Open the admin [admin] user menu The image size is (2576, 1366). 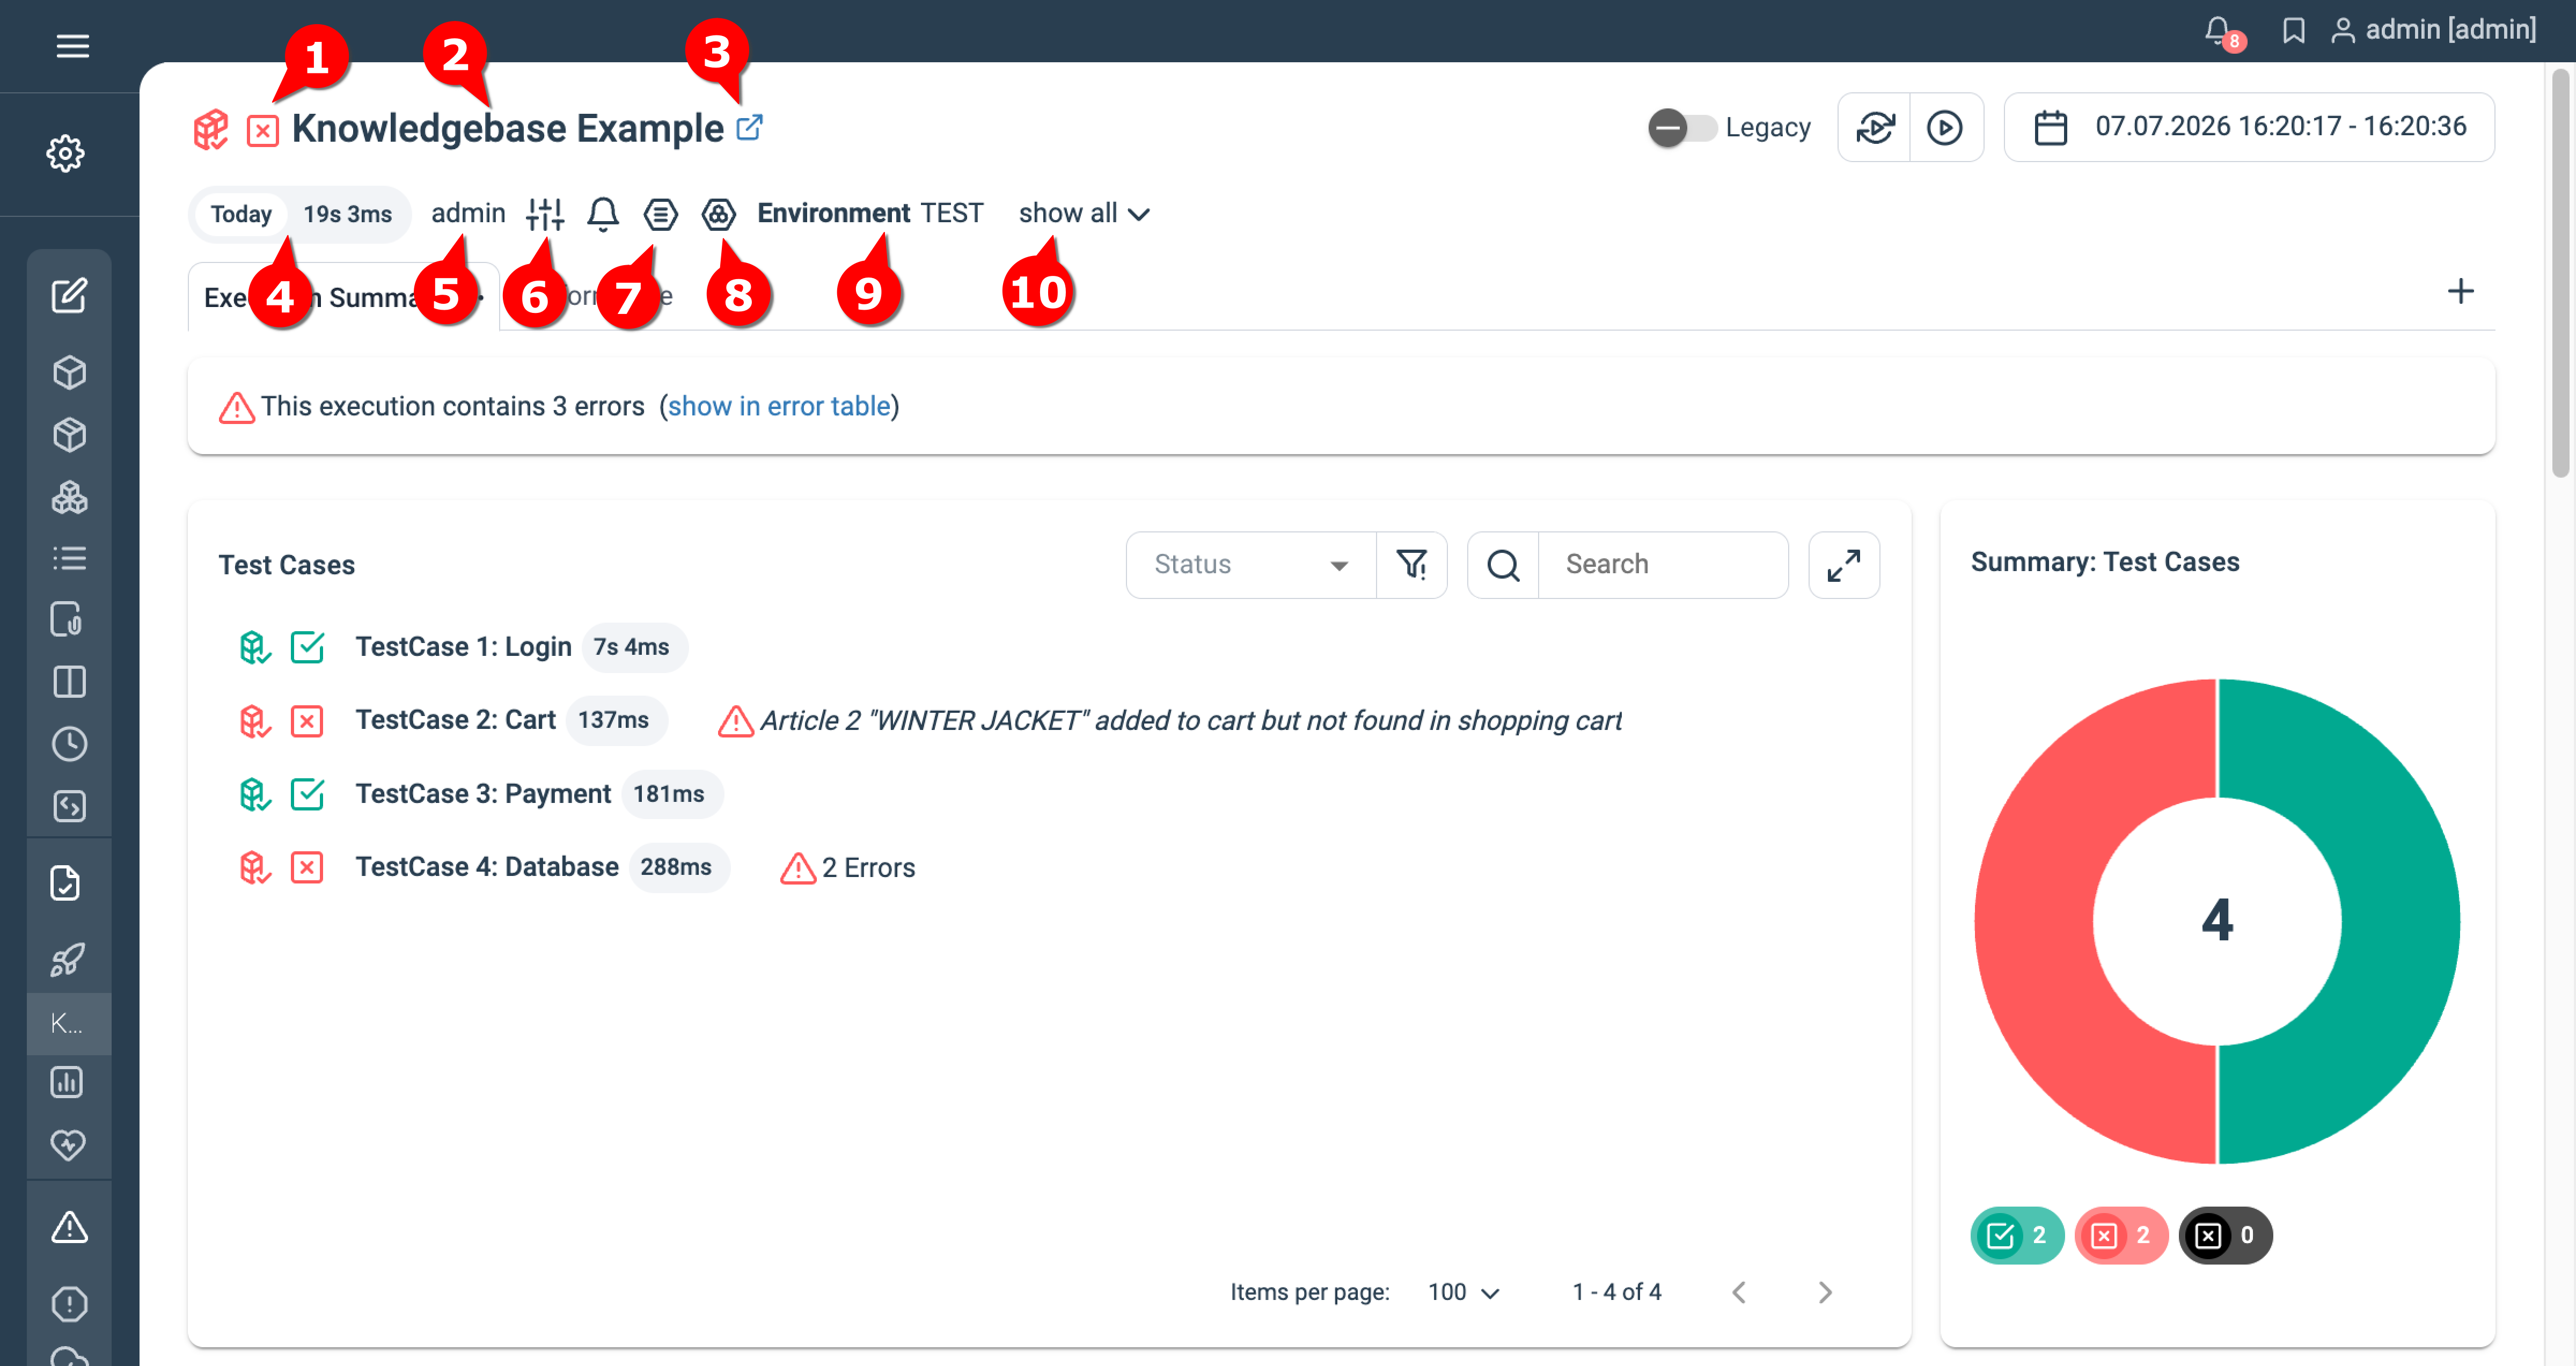pyautogui.click(x=2434, y=30)
